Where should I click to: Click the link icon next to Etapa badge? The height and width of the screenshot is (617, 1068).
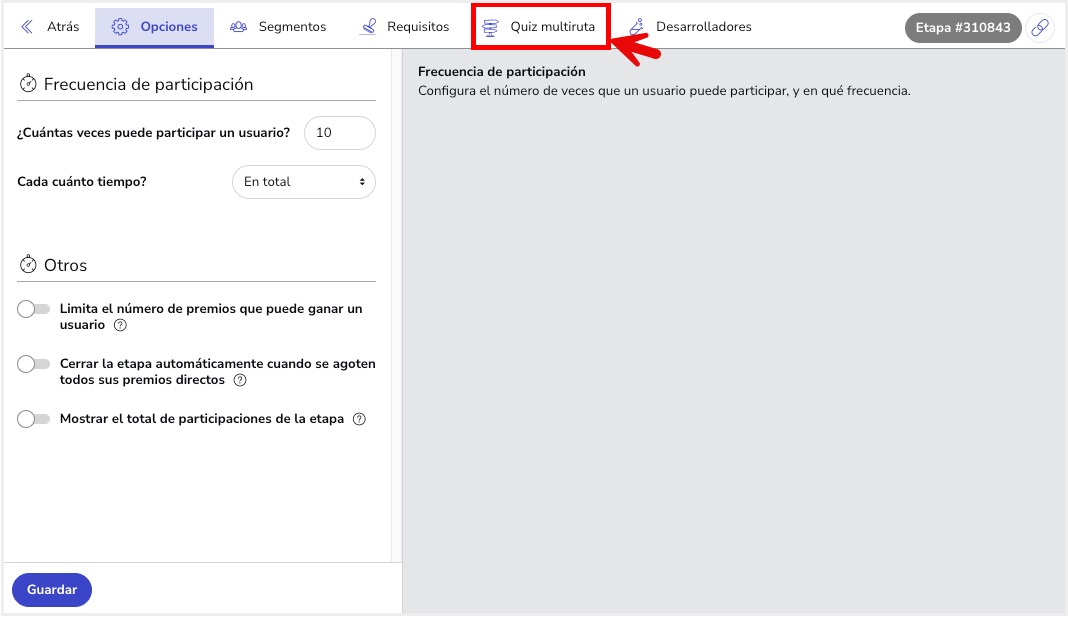1041,27
